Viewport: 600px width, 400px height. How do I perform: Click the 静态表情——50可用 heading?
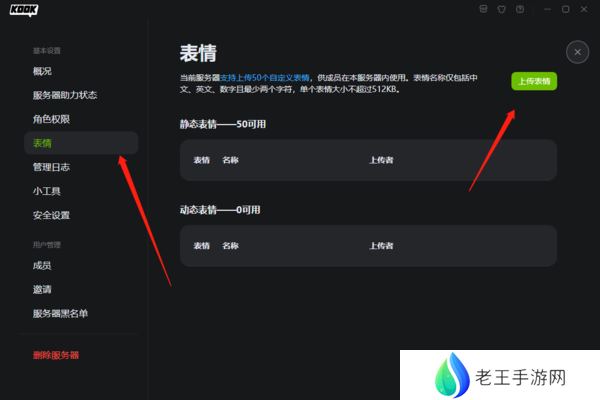coord(223,124)
